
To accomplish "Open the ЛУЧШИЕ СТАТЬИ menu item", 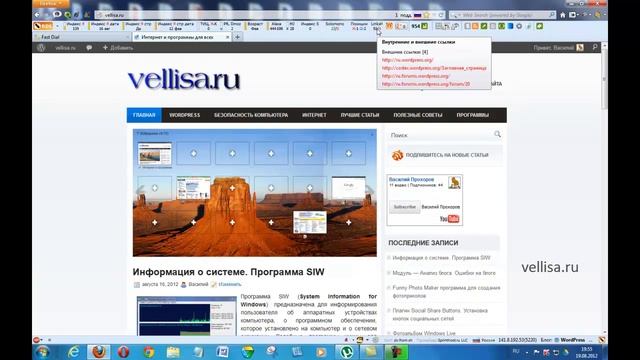I will [x=360, y=115].
